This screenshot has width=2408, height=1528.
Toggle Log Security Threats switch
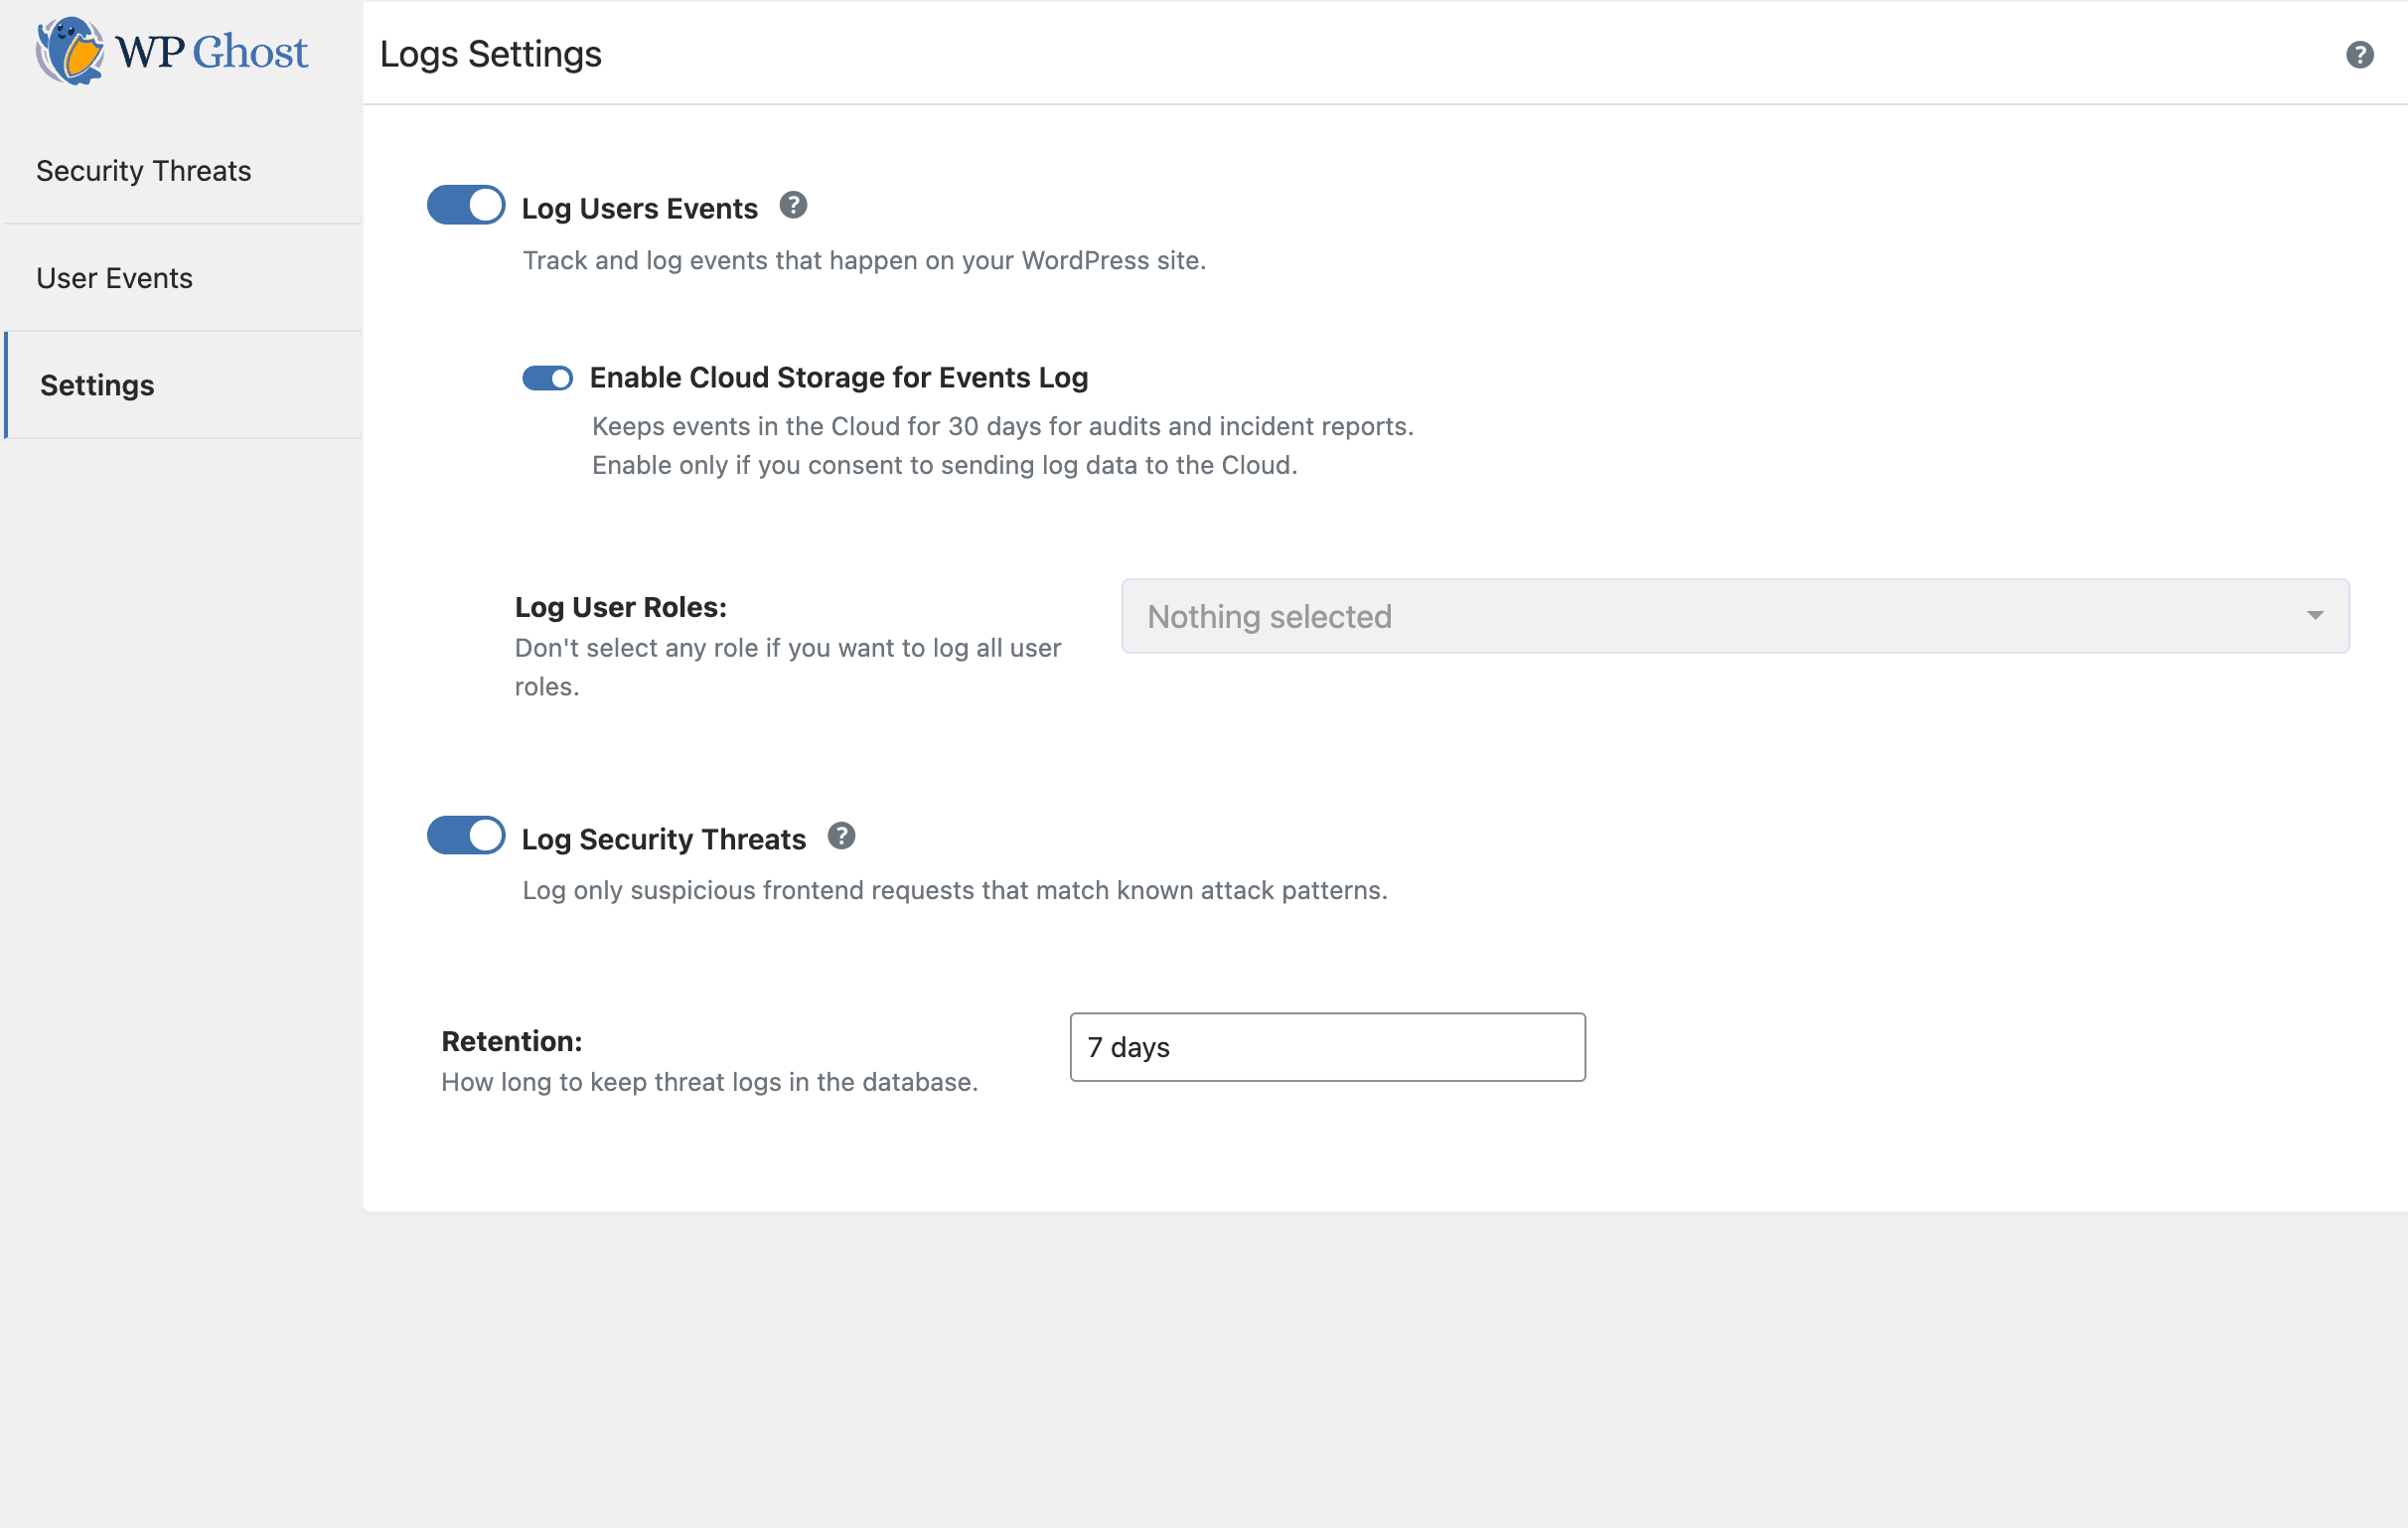click(466, 836)
